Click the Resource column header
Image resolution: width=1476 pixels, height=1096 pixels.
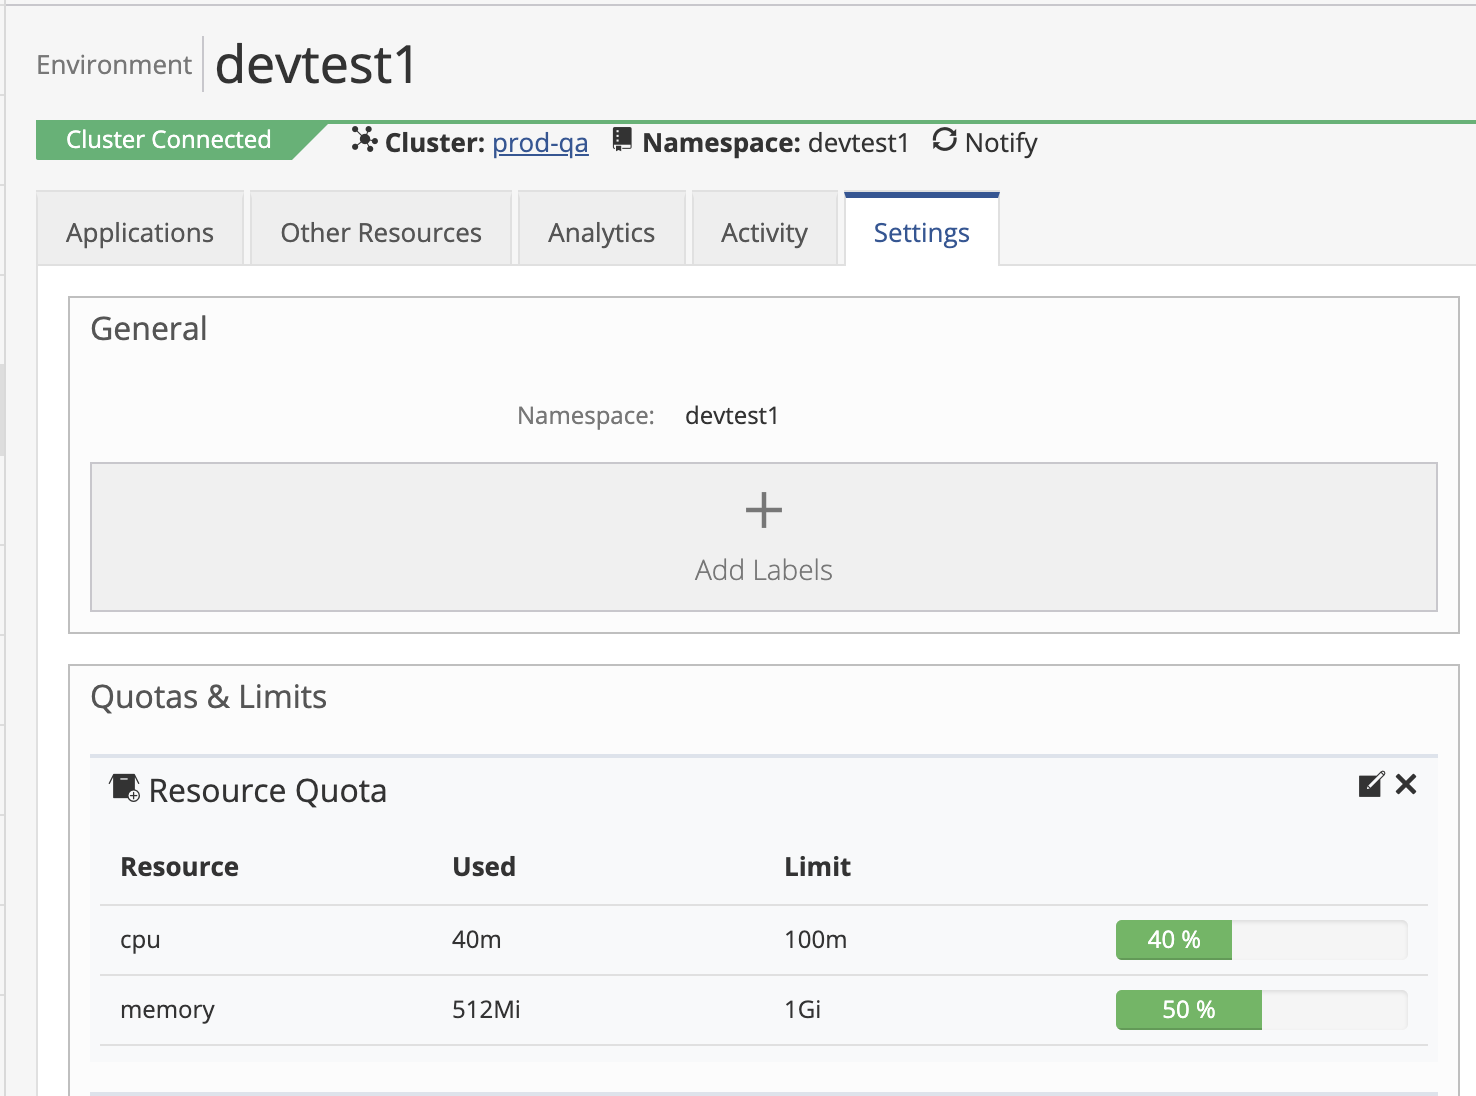(x=179, y=867)
